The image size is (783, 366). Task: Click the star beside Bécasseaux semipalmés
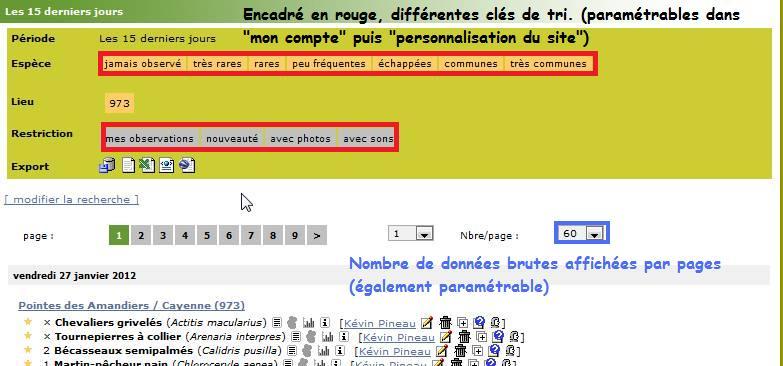pyautogui.click(x=28, y=350)
